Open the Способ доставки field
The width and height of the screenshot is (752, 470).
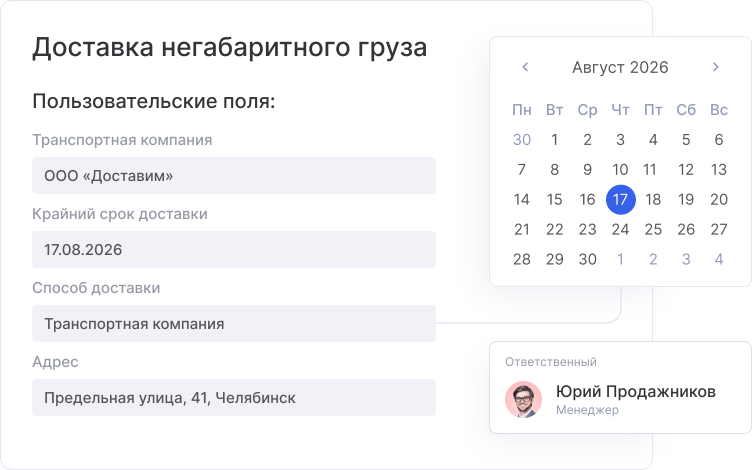[234, 324]
